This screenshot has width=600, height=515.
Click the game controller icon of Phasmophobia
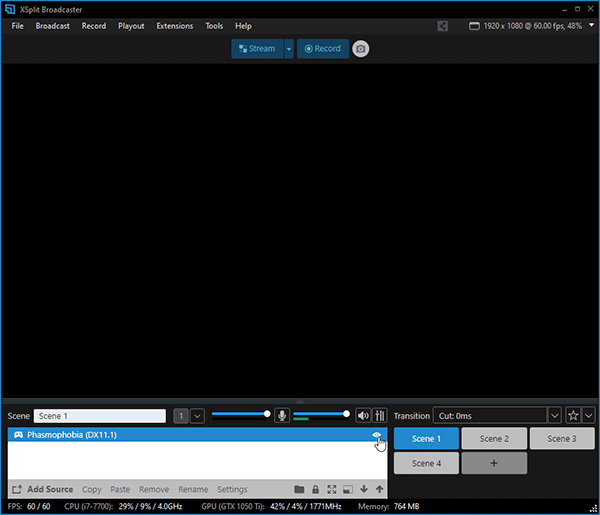coord(18,435)
